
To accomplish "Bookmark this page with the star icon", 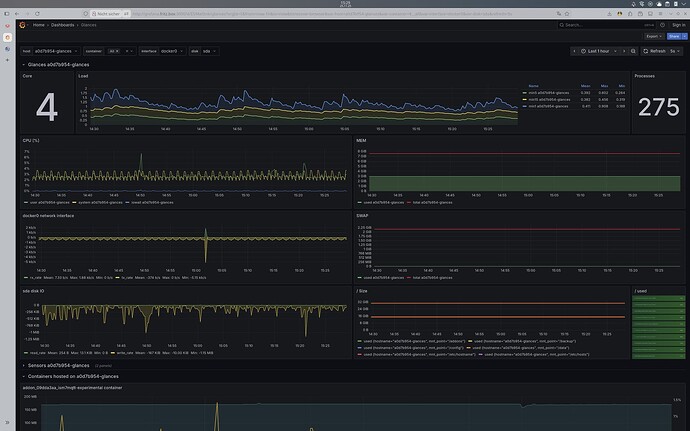I will [567, 14].
